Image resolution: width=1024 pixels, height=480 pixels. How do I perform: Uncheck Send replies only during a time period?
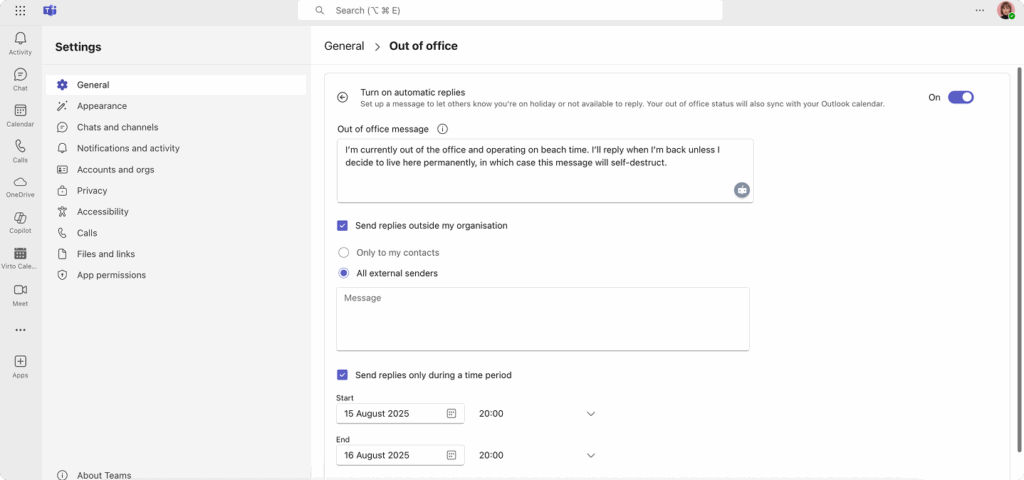pos(343,375)
